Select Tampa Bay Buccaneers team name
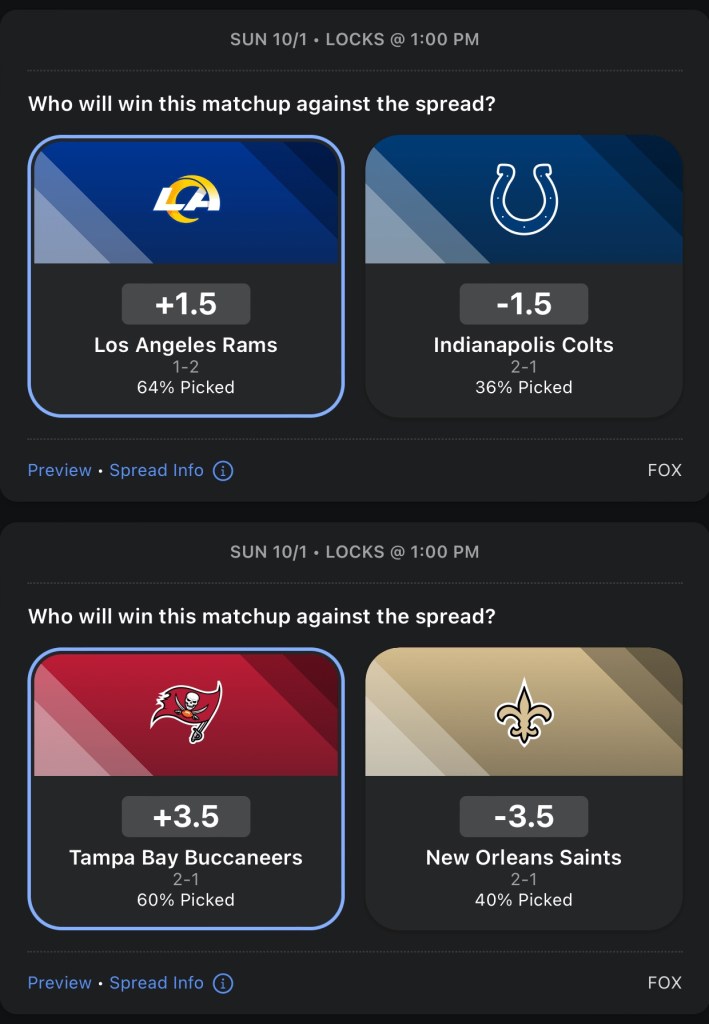The height and width of the screenshot is (1024, 709). point(186,857)
